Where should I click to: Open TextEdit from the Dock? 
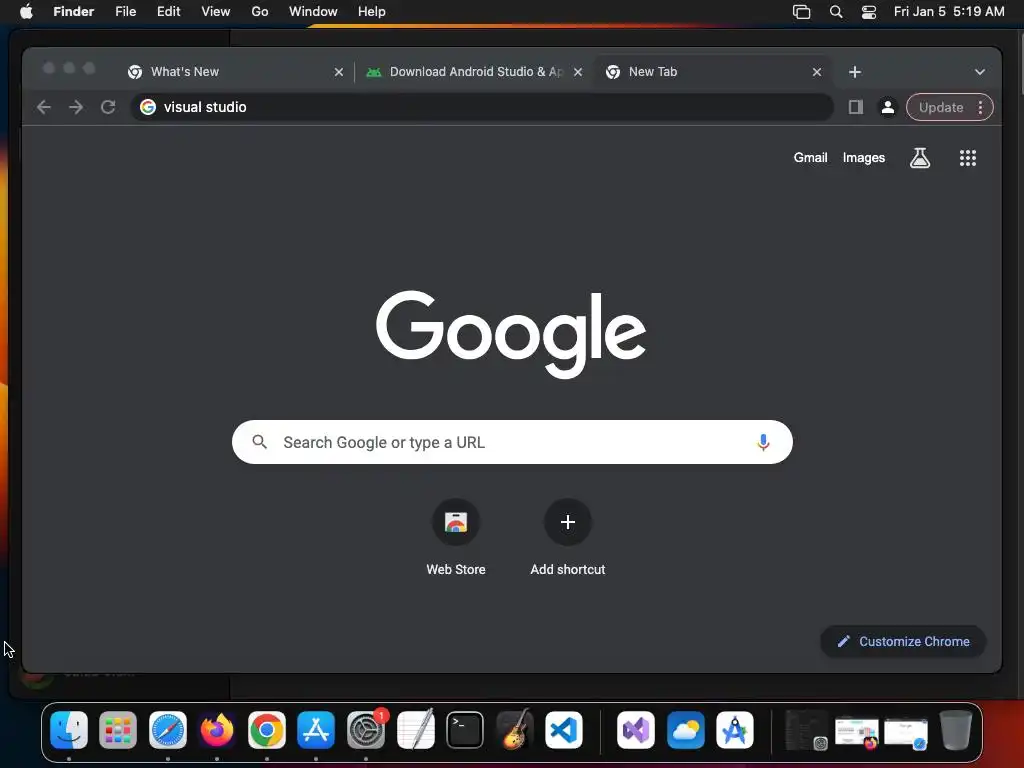(415, 729)
